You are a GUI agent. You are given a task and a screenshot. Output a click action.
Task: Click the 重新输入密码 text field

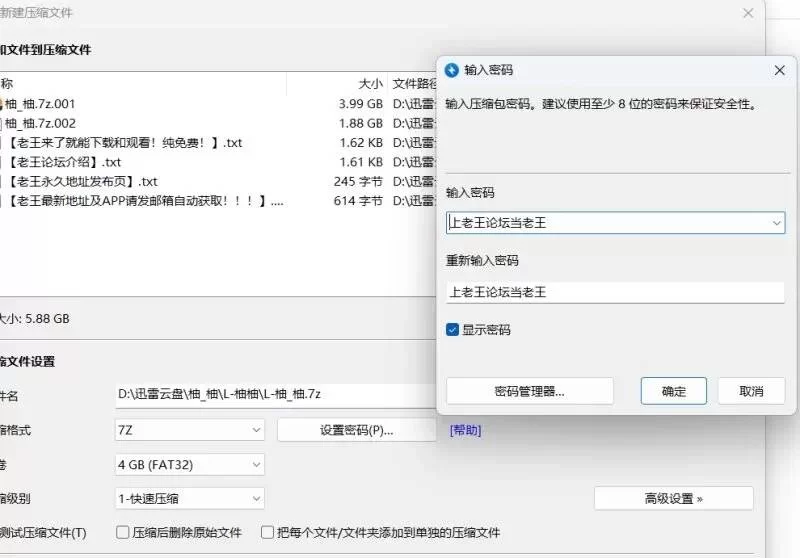615,292
